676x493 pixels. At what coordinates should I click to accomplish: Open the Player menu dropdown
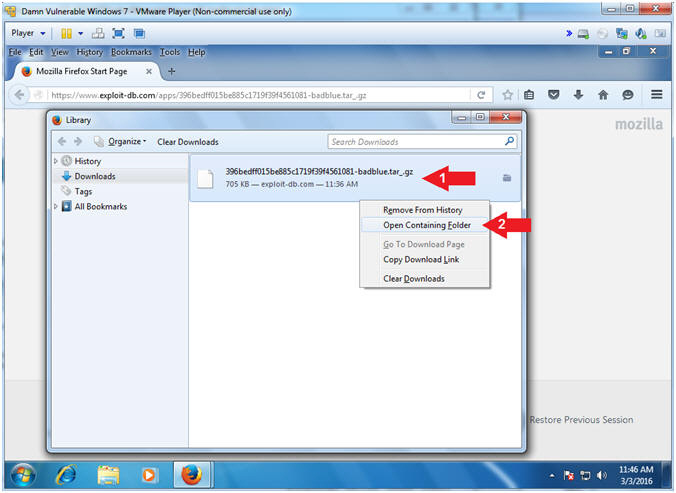28,33
